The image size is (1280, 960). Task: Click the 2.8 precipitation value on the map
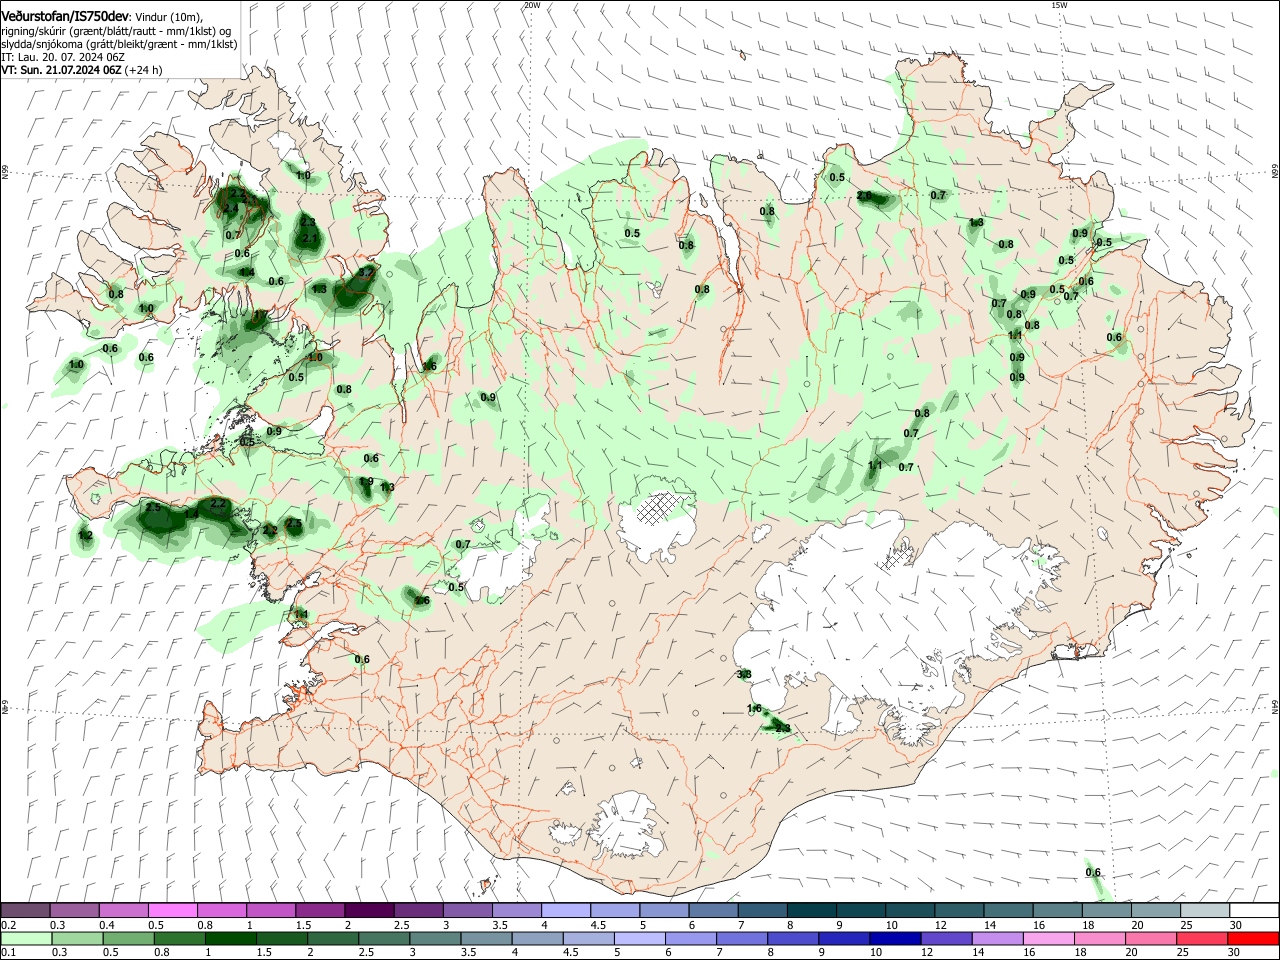(x=782, y=728)
